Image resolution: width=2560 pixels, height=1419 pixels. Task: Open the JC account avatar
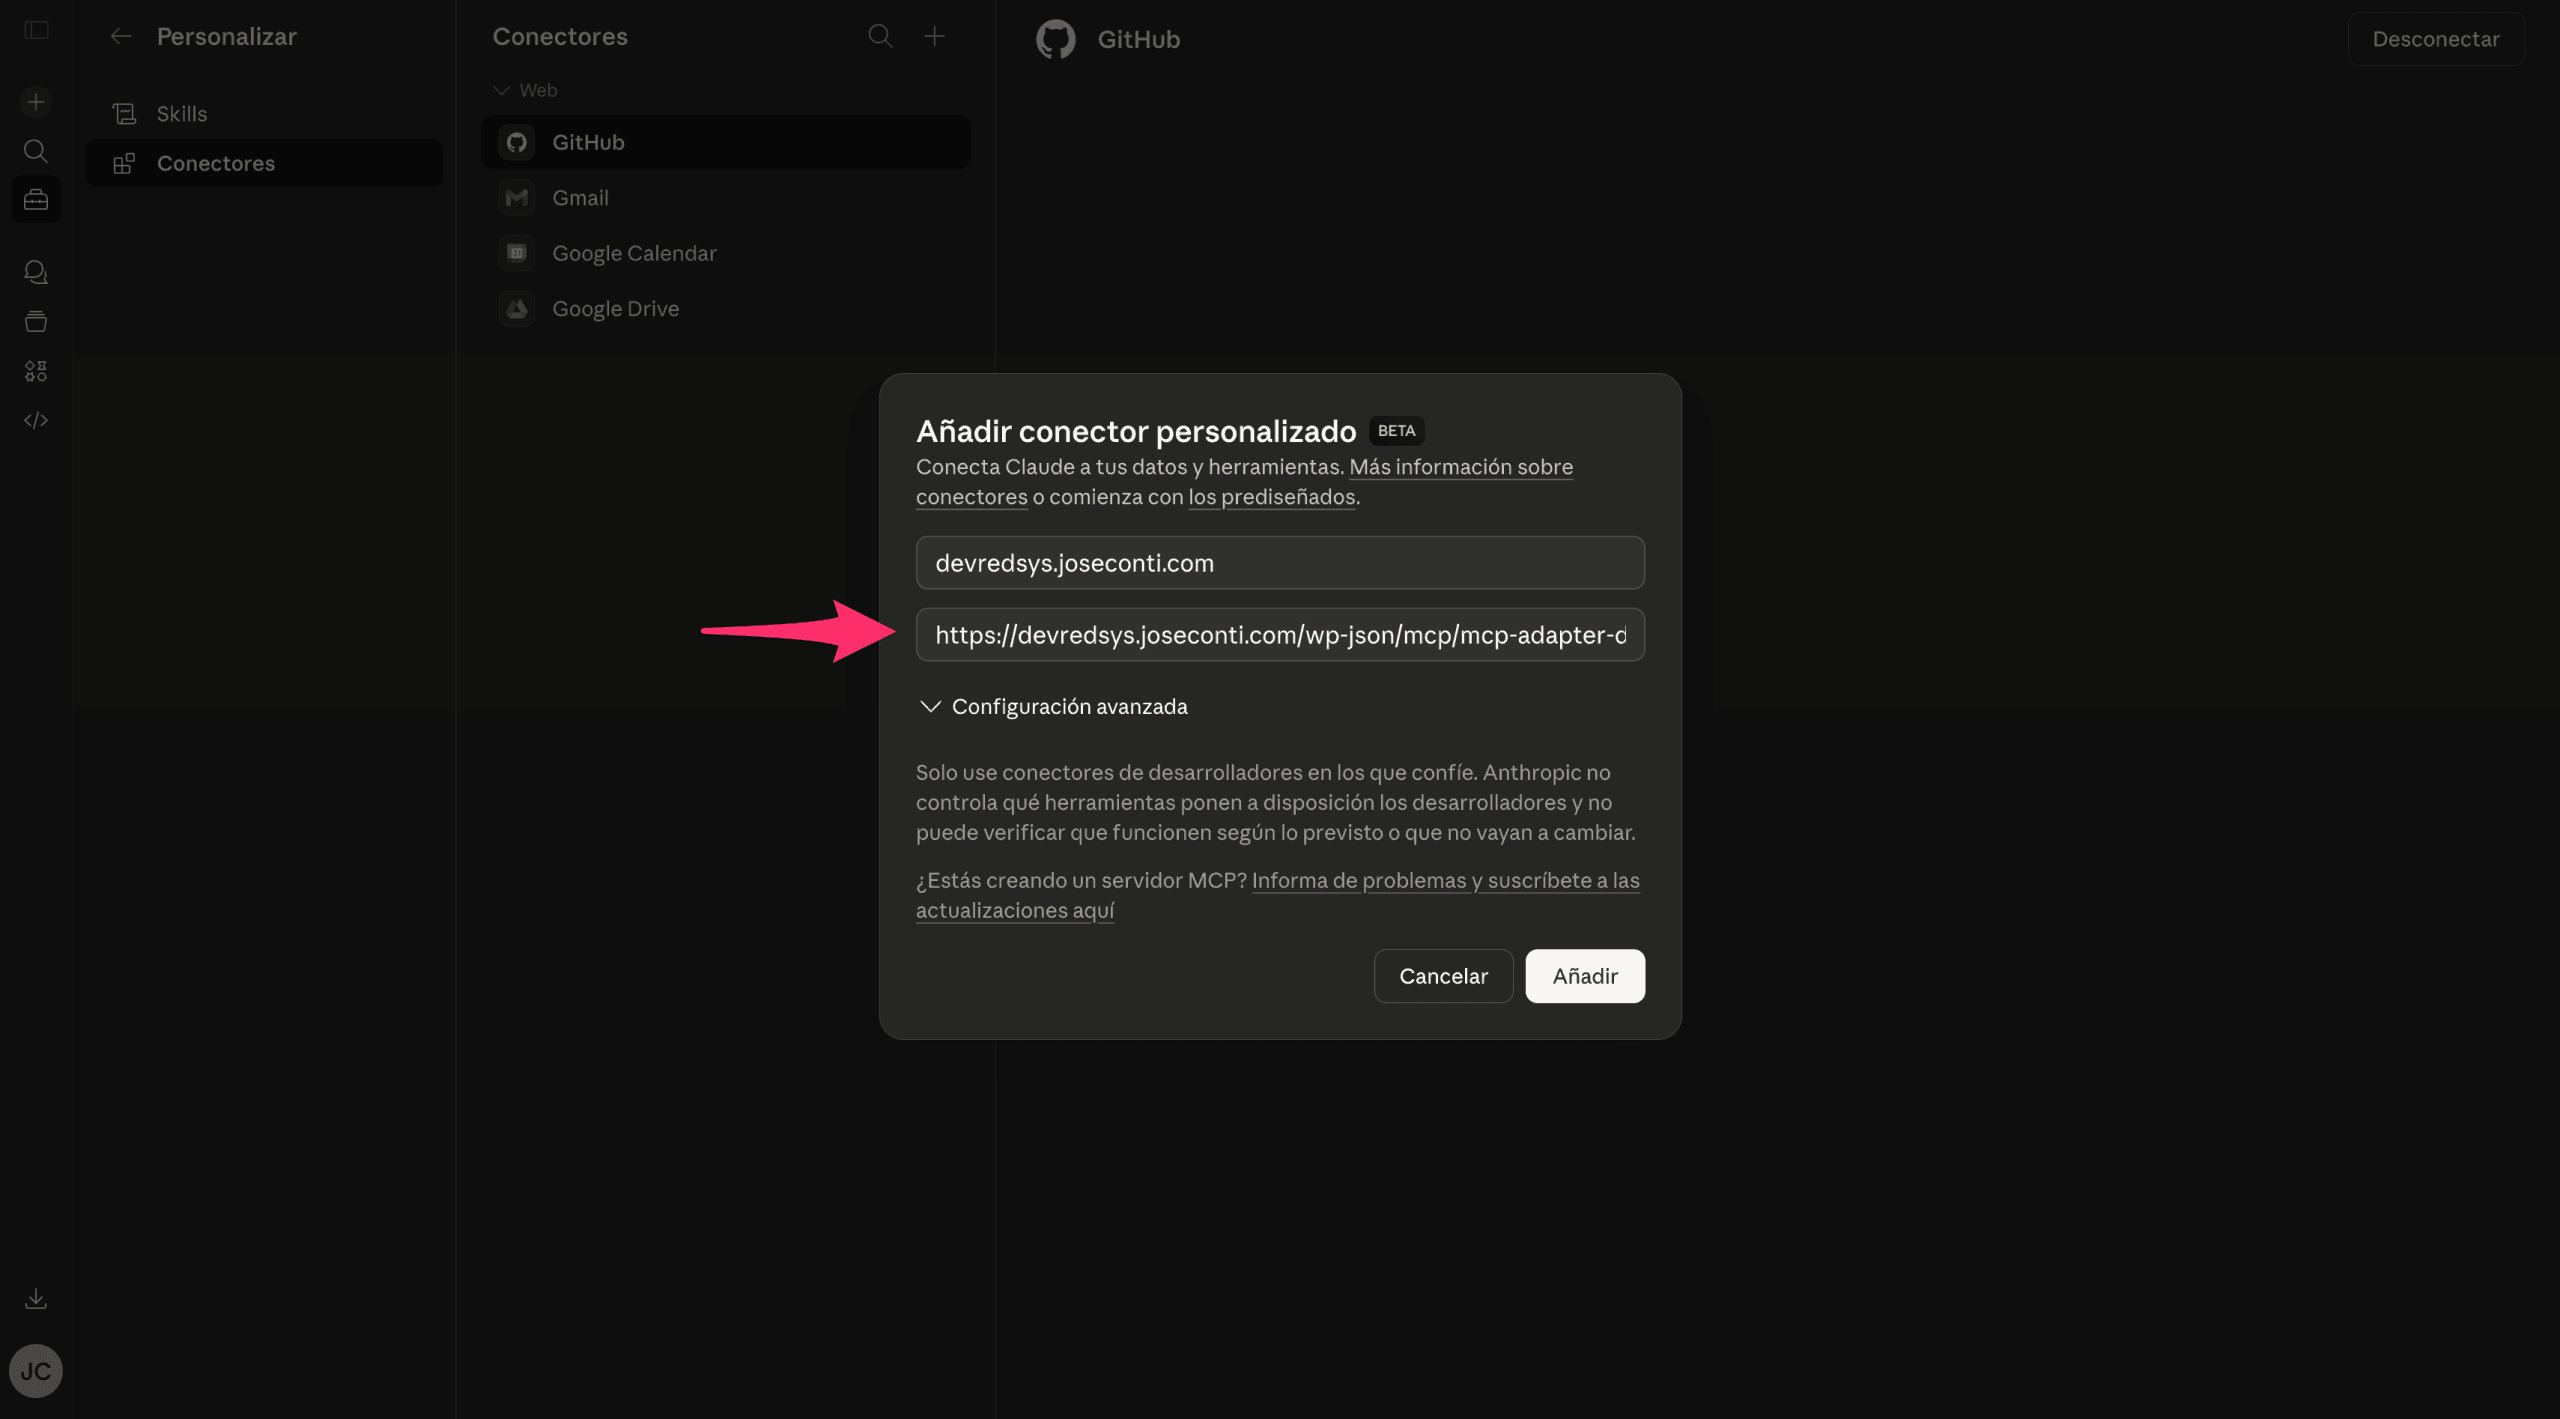(x=36, y=1371)
